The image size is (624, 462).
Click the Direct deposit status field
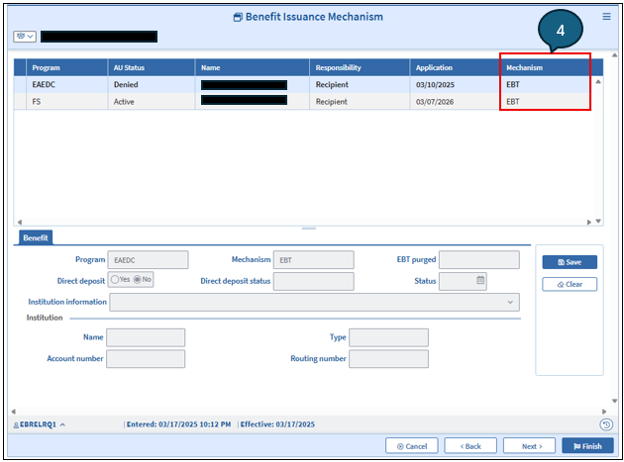314,281
